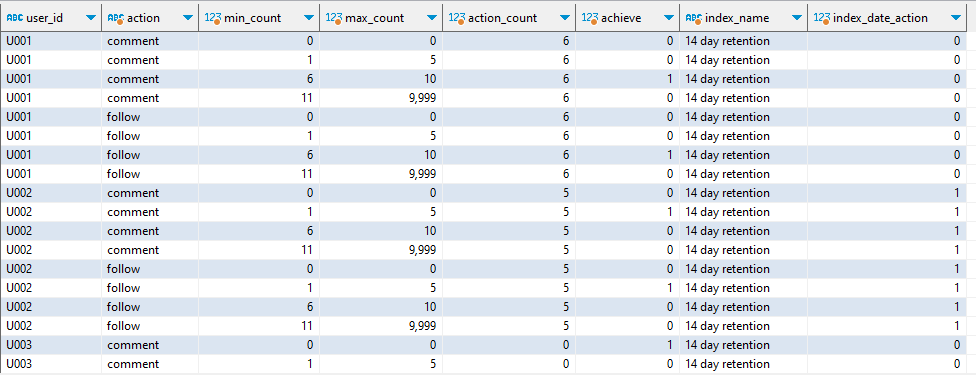The height and width of the screenshot is (375, 976).
Task: Select max_count 9,999 in U002 comment row
Action: (423, 250)
